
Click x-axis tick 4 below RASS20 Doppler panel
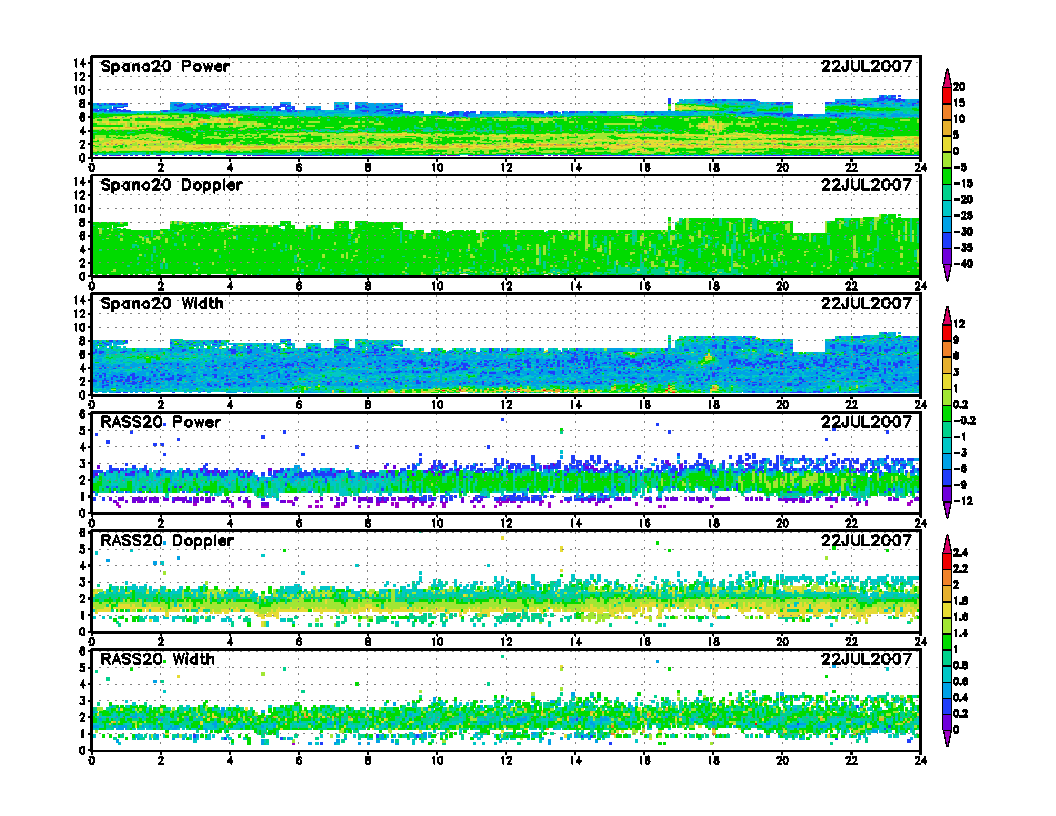[x=230, y=642]
